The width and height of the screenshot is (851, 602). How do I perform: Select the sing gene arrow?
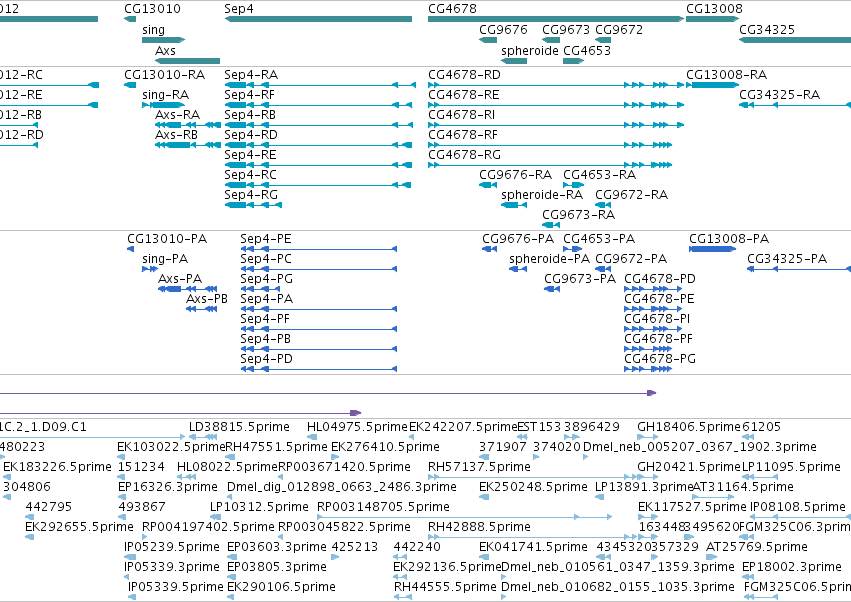point(163,40)
